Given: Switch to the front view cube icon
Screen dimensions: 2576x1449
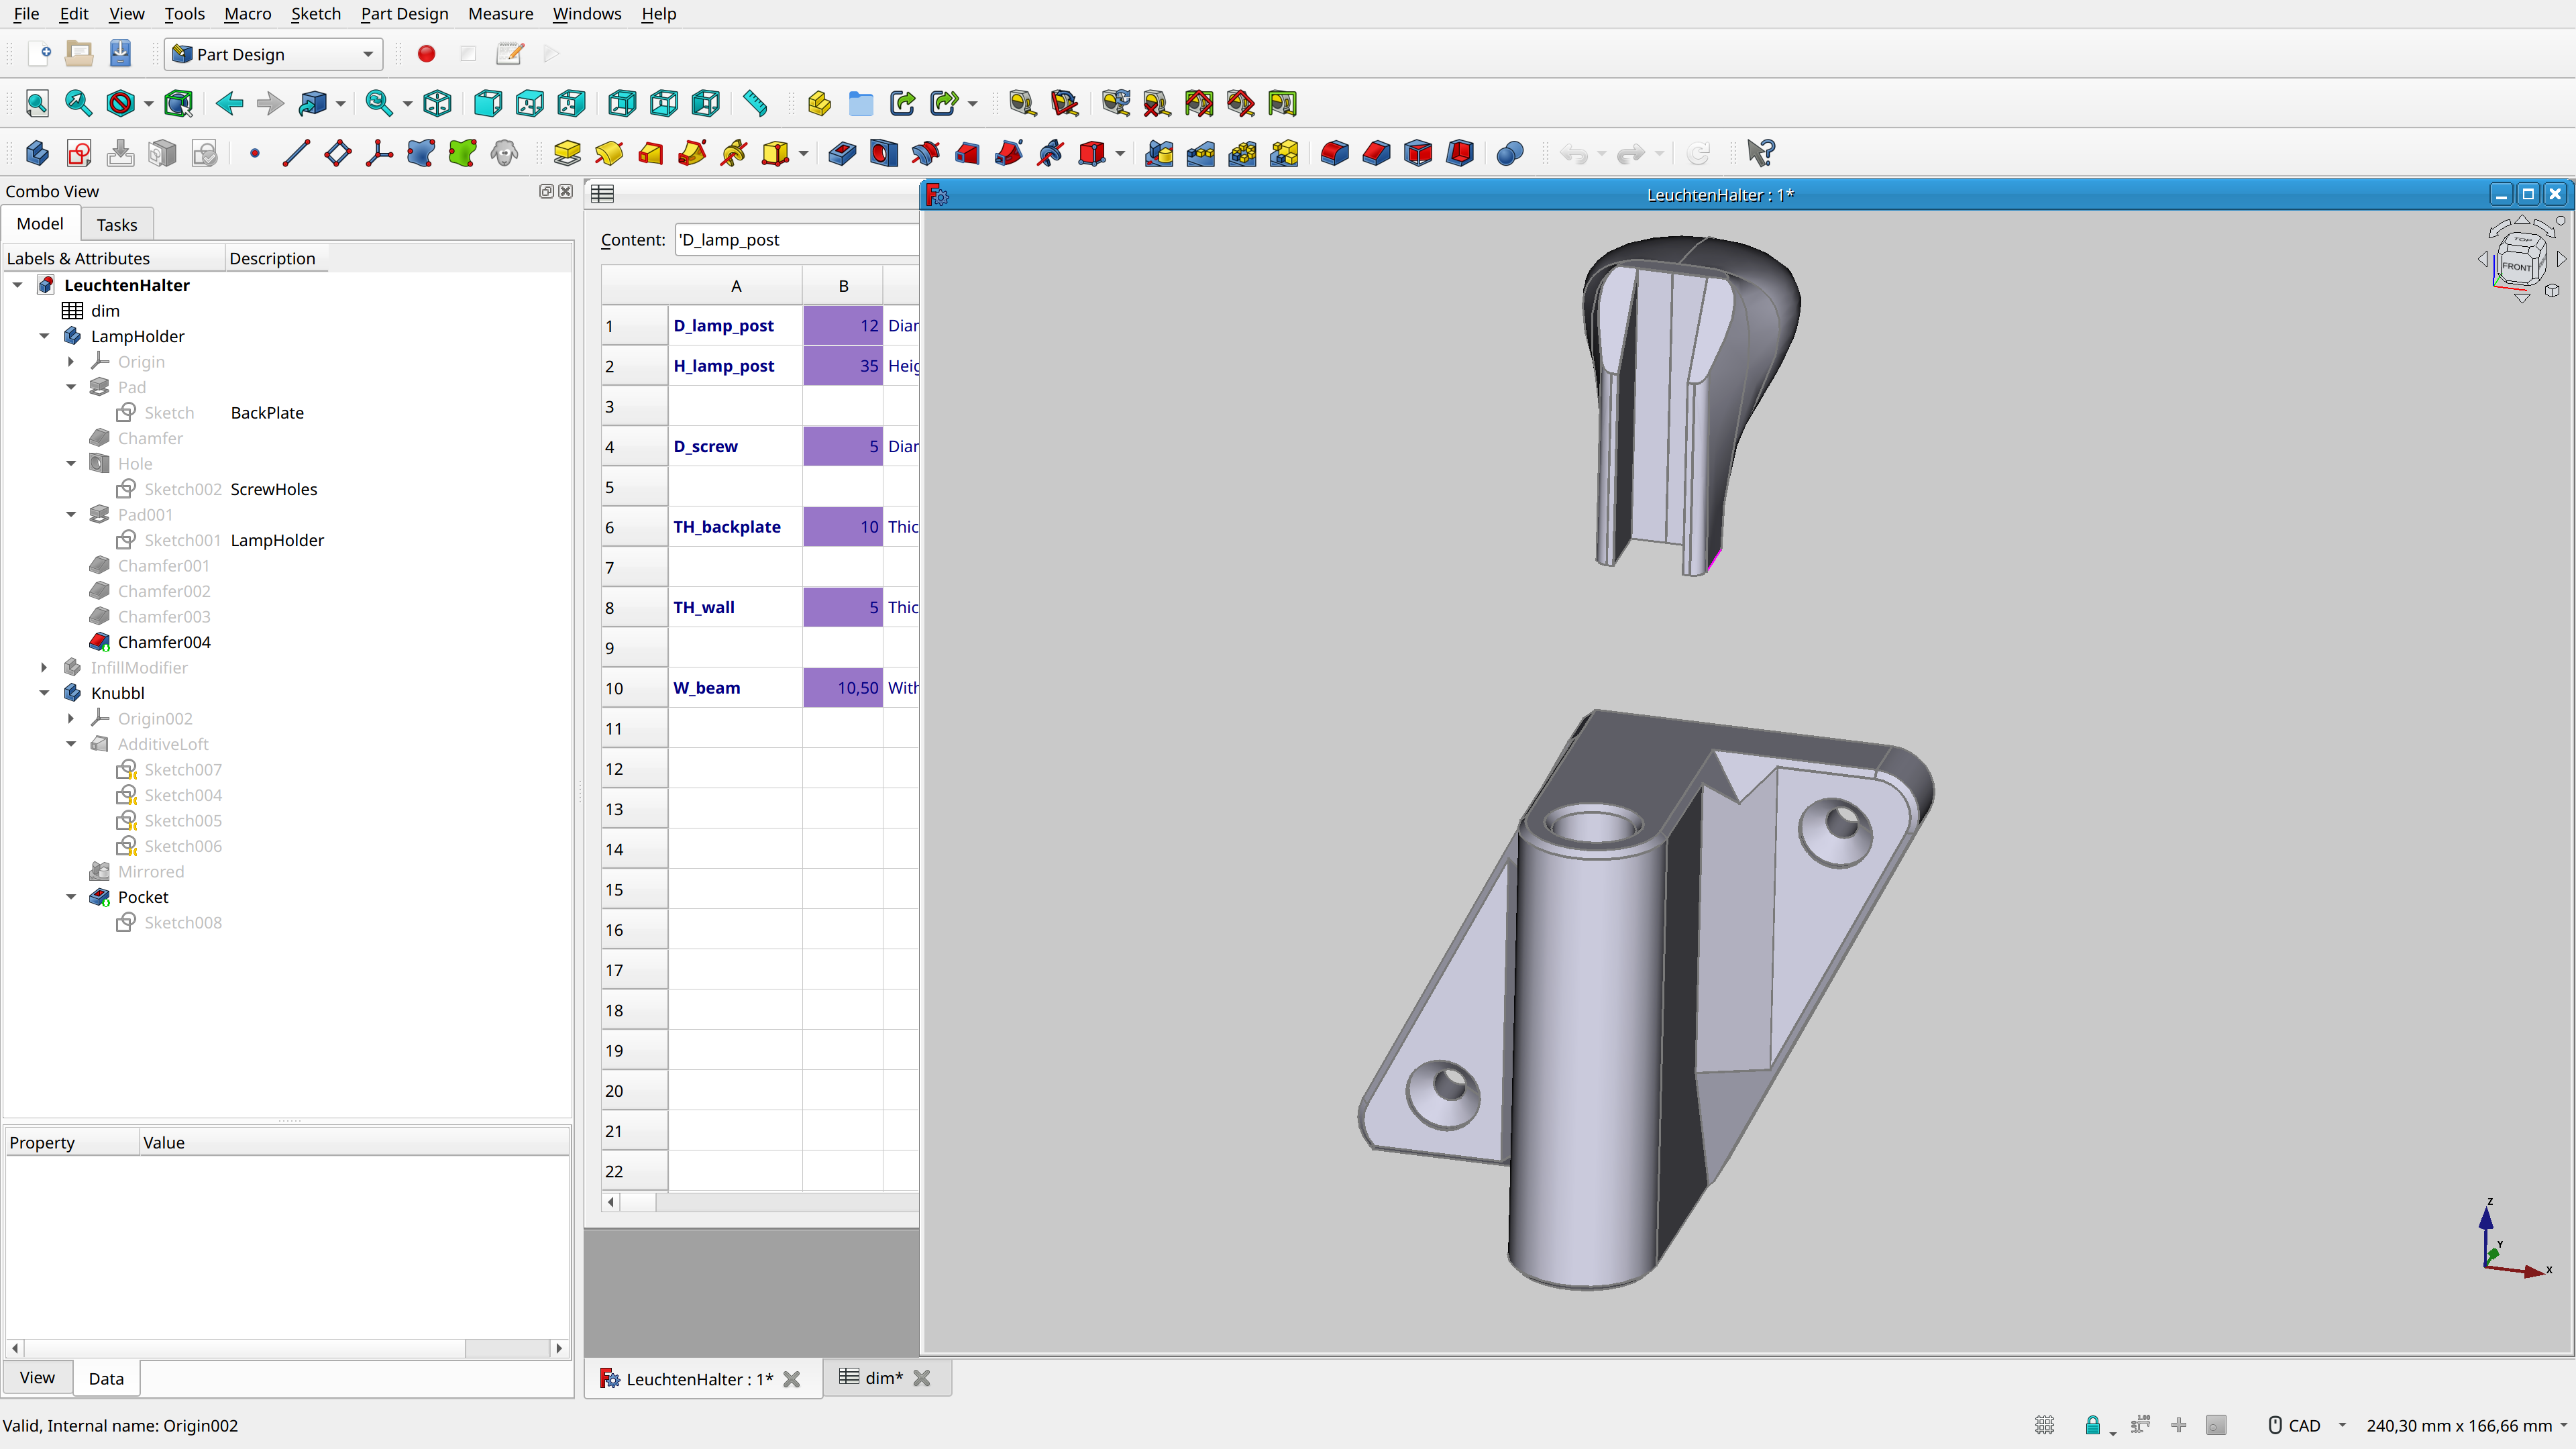Looking at the screenshot, I should [x=488, y=103].
